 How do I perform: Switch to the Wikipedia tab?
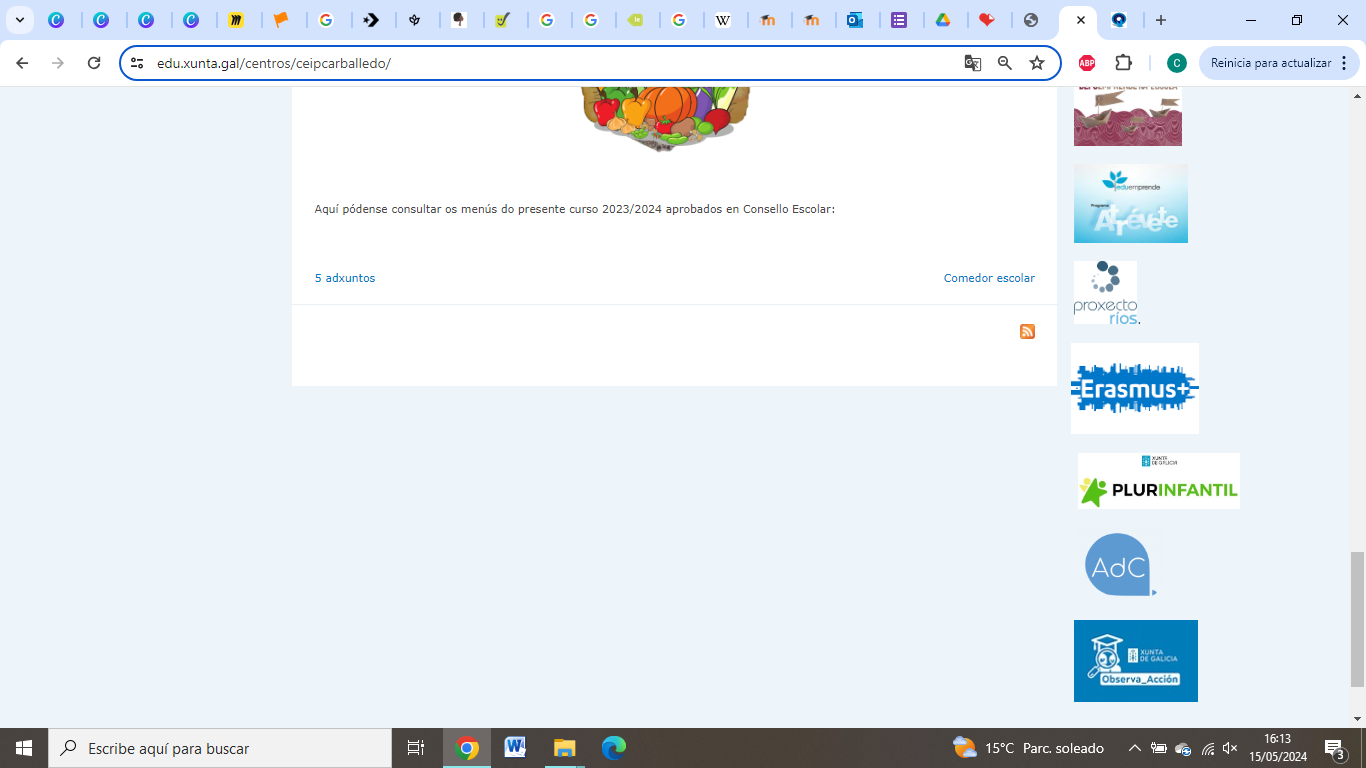point(724,20)
